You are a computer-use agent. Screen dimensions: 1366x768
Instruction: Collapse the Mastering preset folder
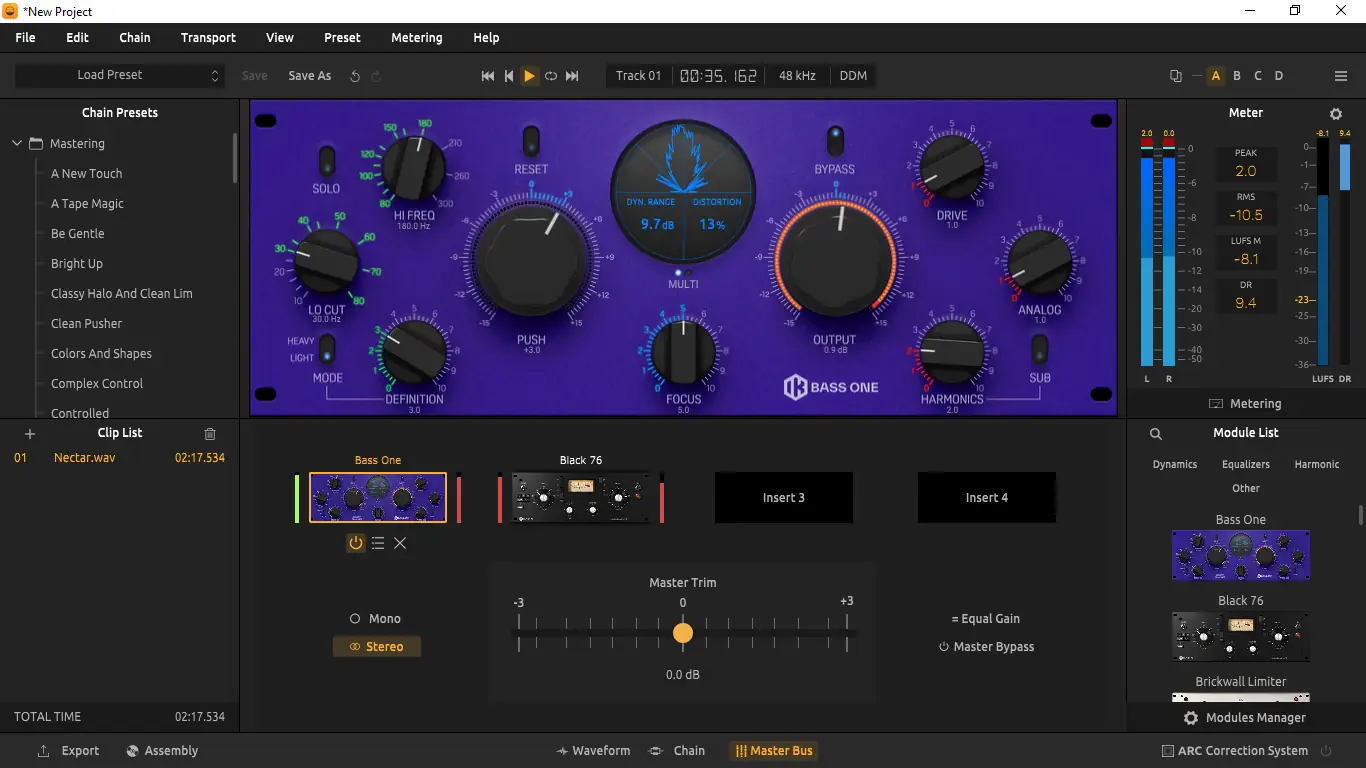[17, 144]
